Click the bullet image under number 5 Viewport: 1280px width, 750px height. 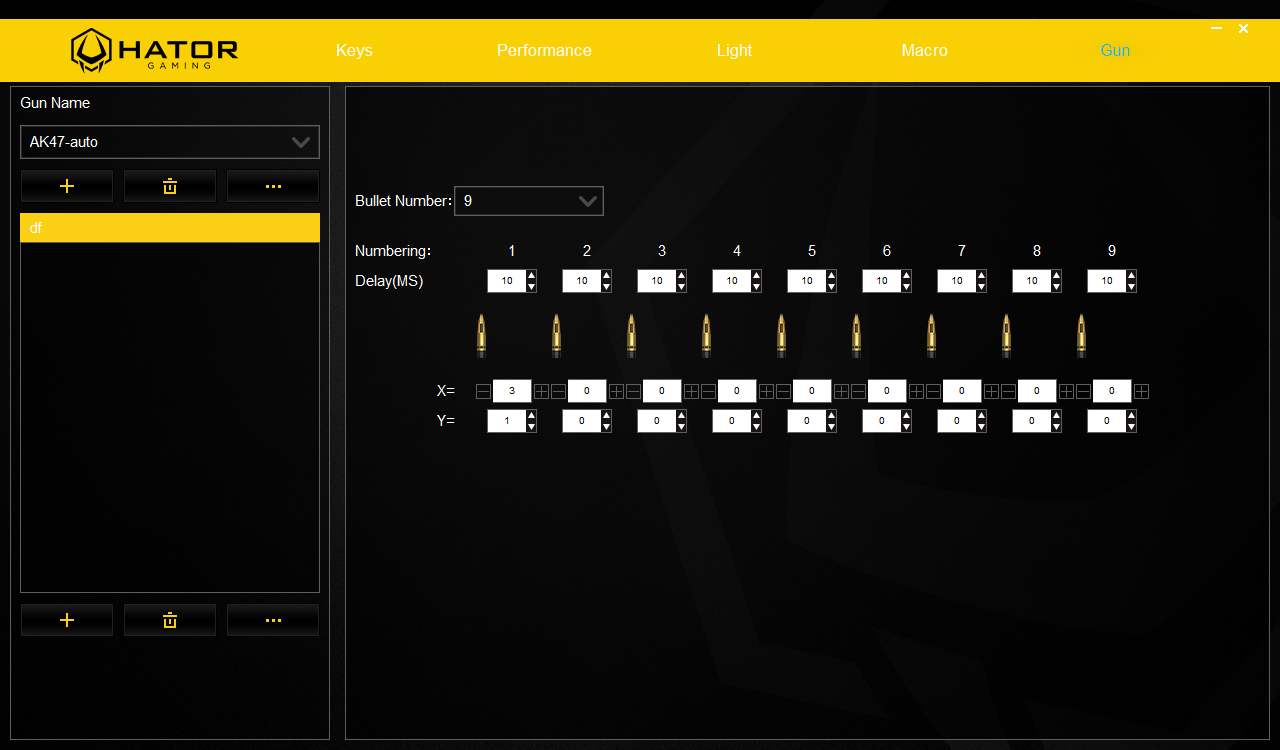point(781,336)
